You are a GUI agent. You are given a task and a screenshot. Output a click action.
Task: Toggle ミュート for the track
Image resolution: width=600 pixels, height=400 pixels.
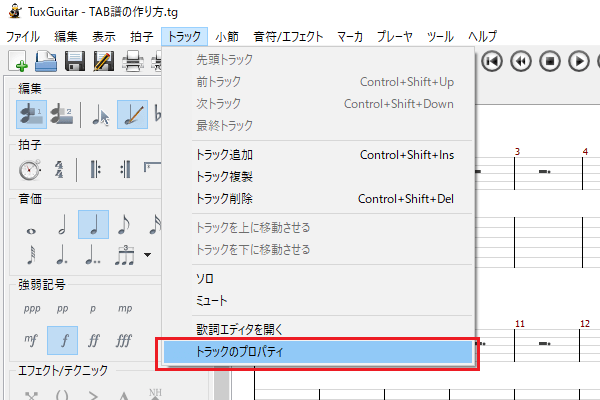pyautogui.click(x=318, y=300)
